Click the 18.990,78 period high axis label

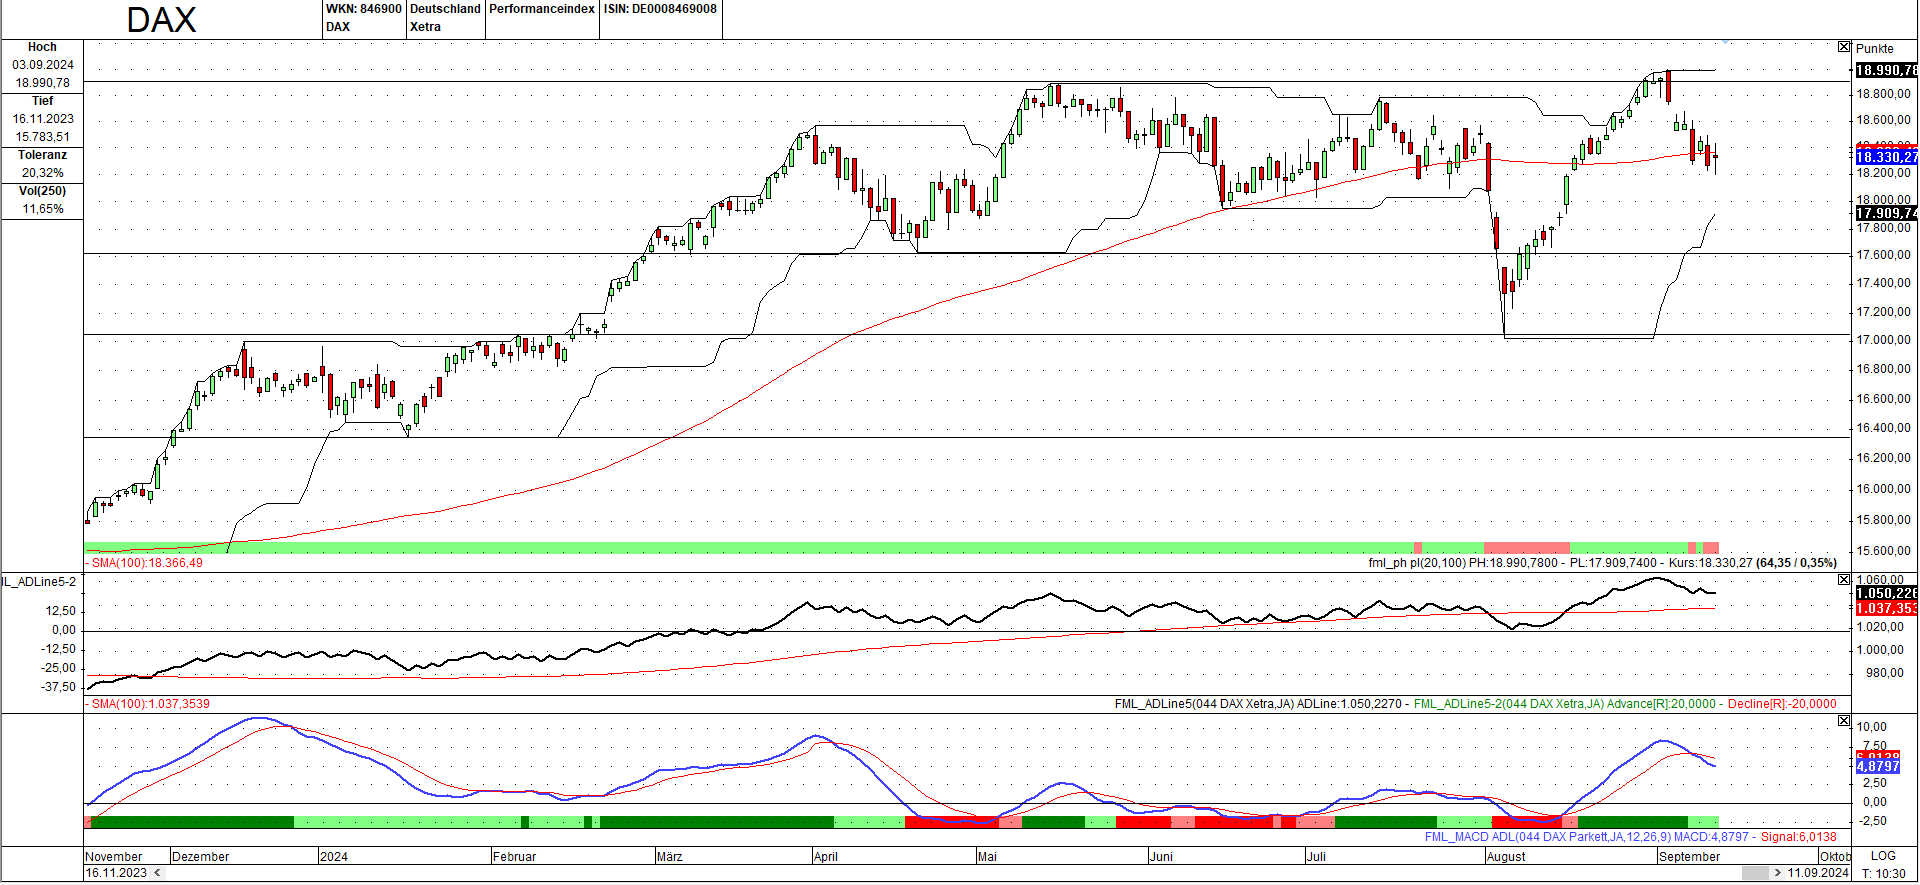1886,70
